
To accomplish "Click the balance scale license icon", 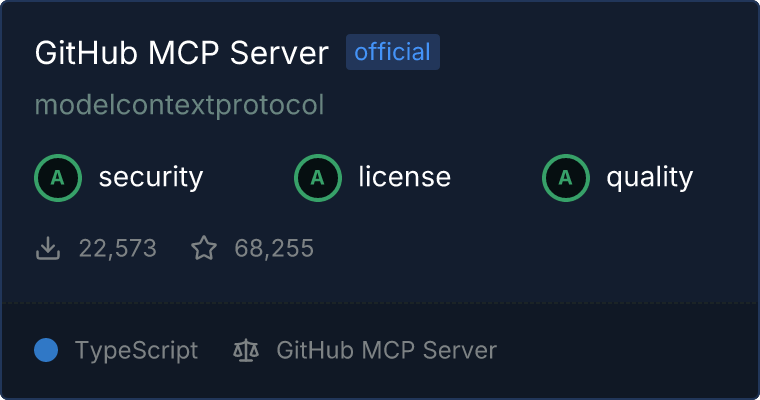I will click(x=246, y=351).
